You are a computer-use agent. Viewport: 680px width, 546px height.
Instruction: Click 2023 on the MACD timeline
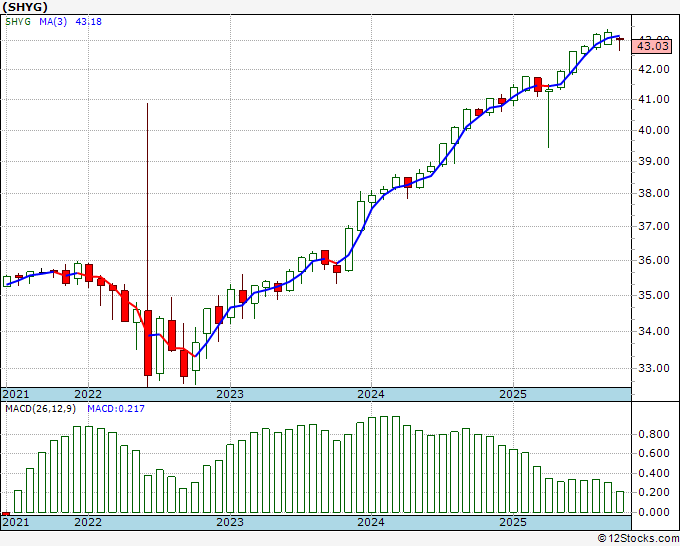tap(230, 522)
